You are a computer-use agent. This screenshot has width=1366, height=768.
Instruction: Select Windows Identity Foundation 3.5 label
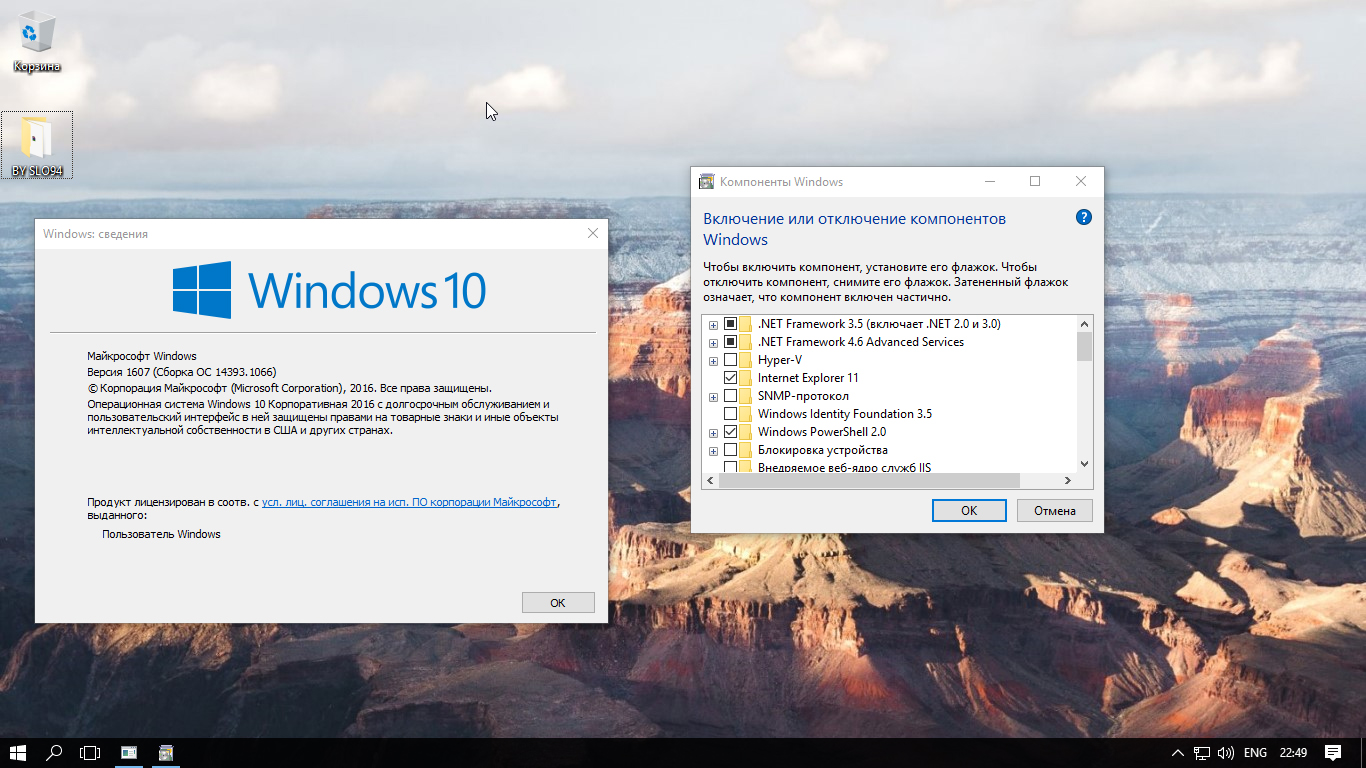[845, 414]
